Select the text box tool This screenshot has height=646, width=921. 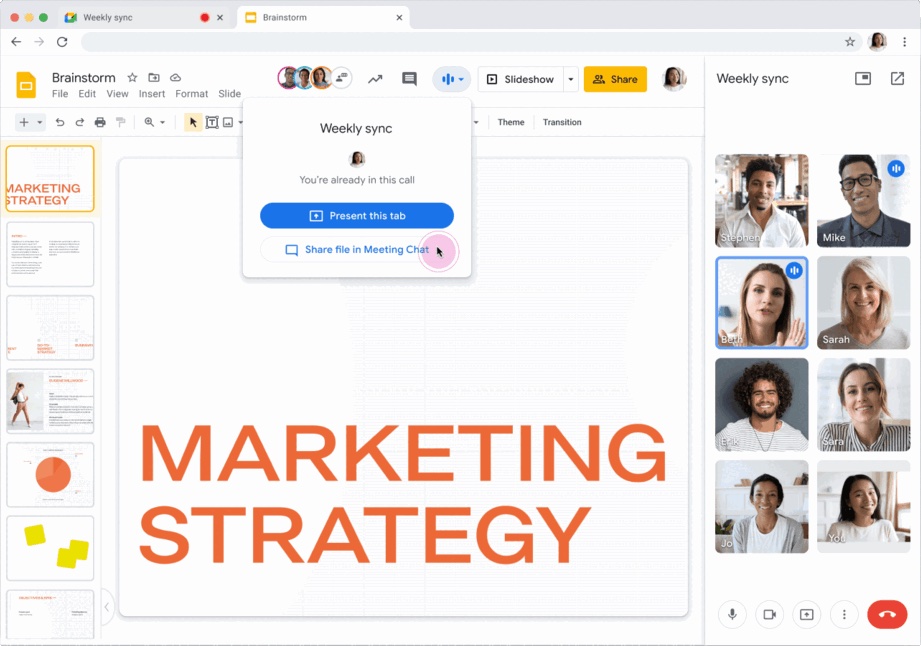(x=212, y=122)
